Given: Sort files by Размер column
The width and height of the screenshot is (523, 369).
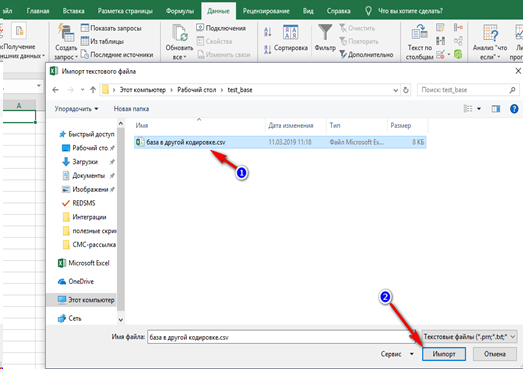Looking at the screenshot, I should (x=401, y=125).
